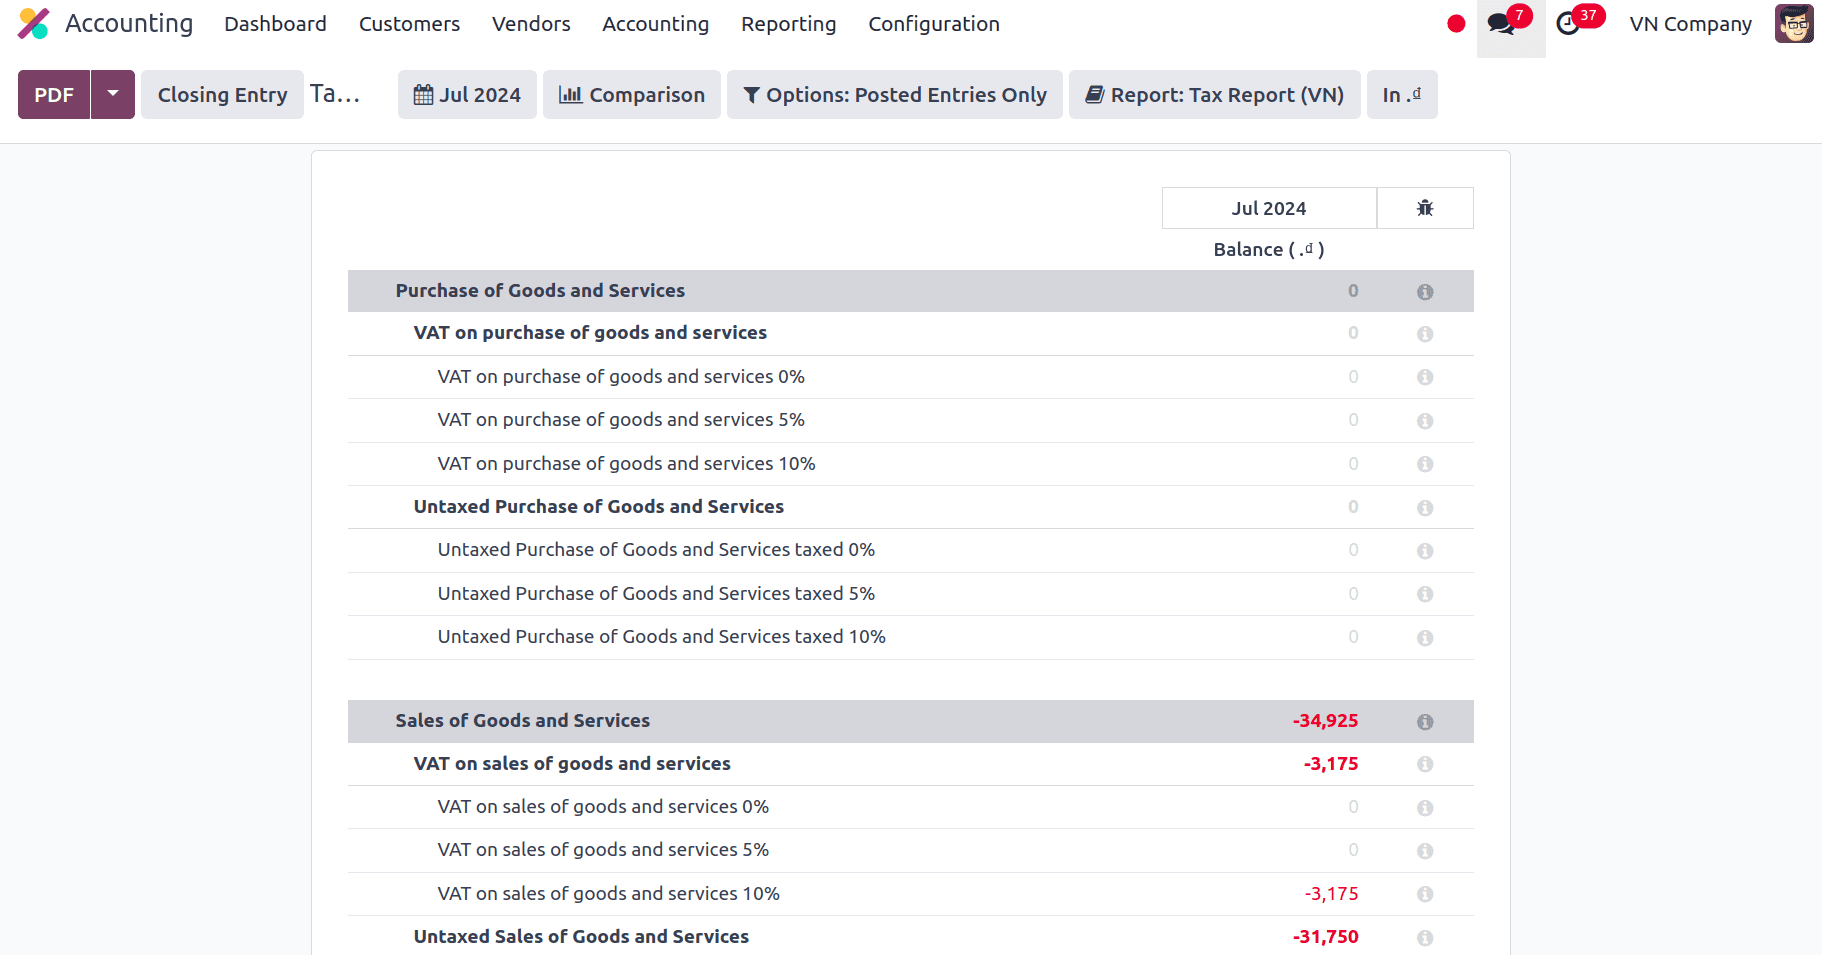The height and width of the screenshot is (955, 1822).
Task: Open the Configuration menu
Action: tap(933, 24)
